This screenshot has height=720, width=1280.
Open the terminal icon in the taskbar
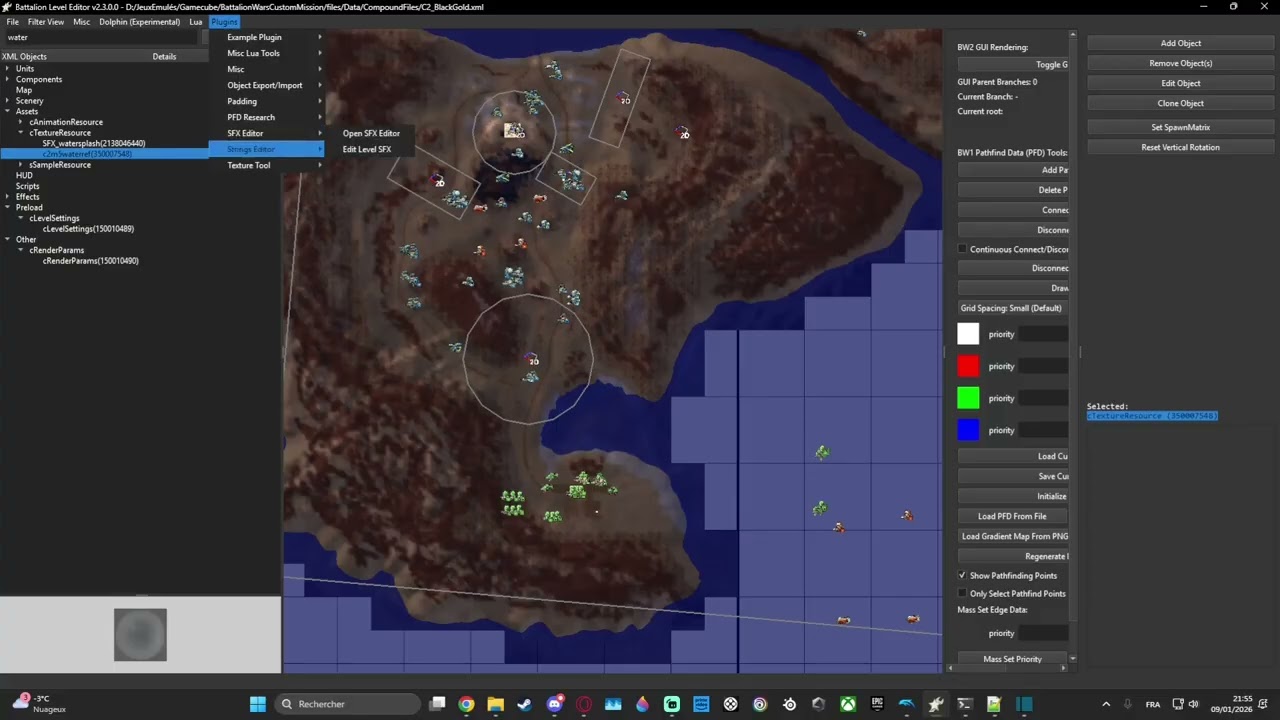pyautogui.click(x=965, y=704)
